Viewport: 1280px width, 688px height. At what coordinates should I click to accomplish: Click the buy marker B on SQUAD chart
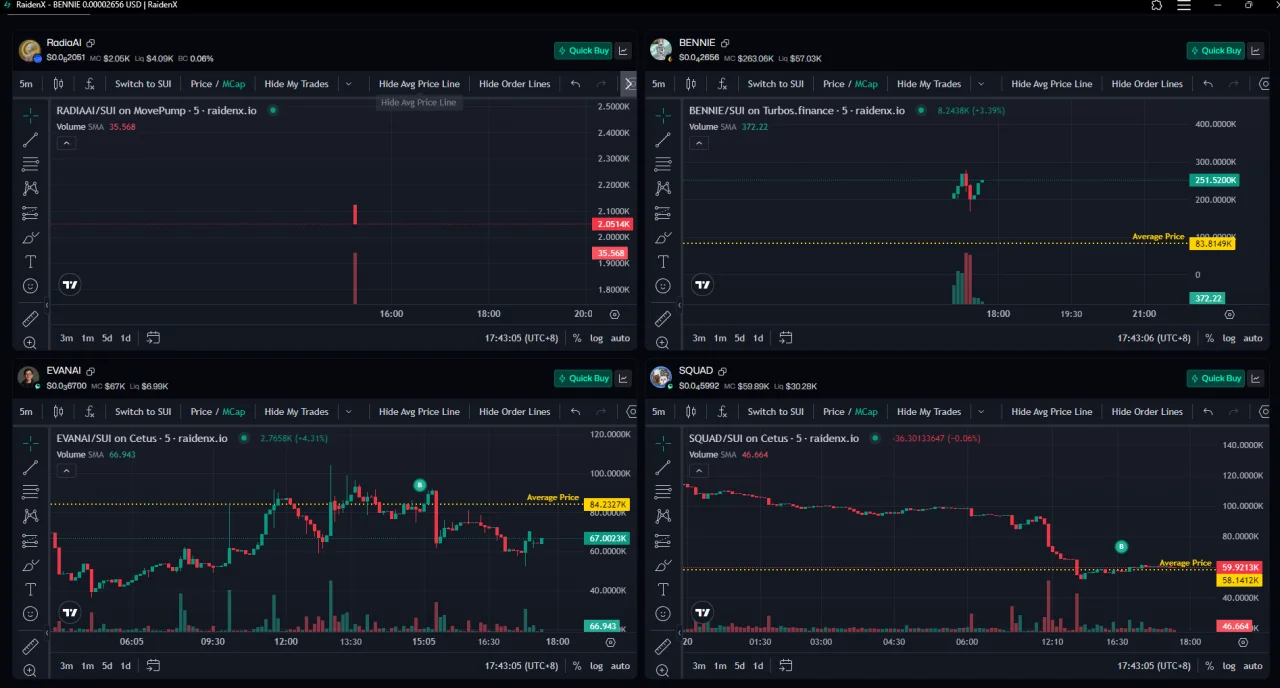pos(1121,547)
